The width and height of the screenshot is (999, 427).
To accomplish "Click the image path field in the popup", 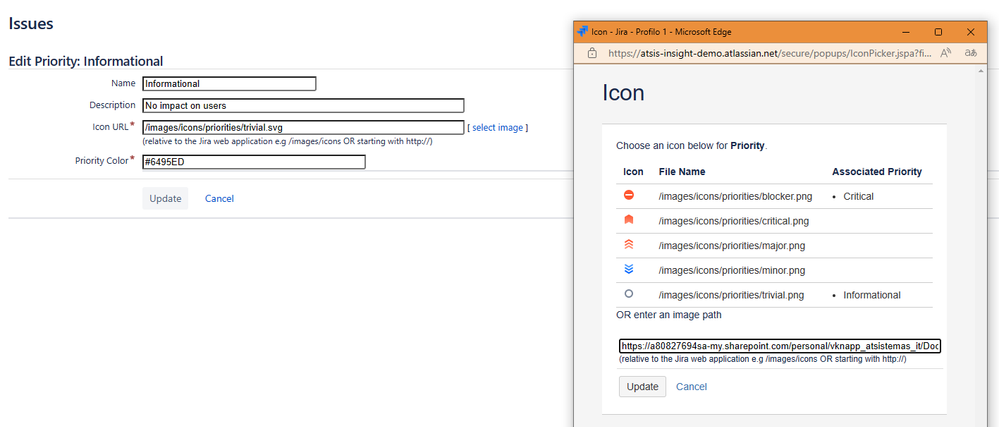I will (x=780, y=346).
